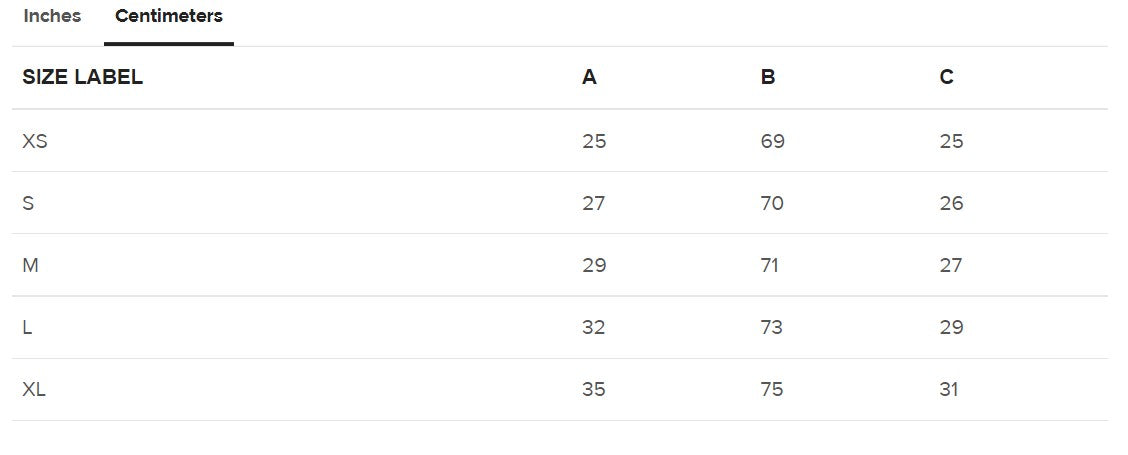Click value 69 in the XS row
This screenshot has height=455, width=1128.
(772, 141)
